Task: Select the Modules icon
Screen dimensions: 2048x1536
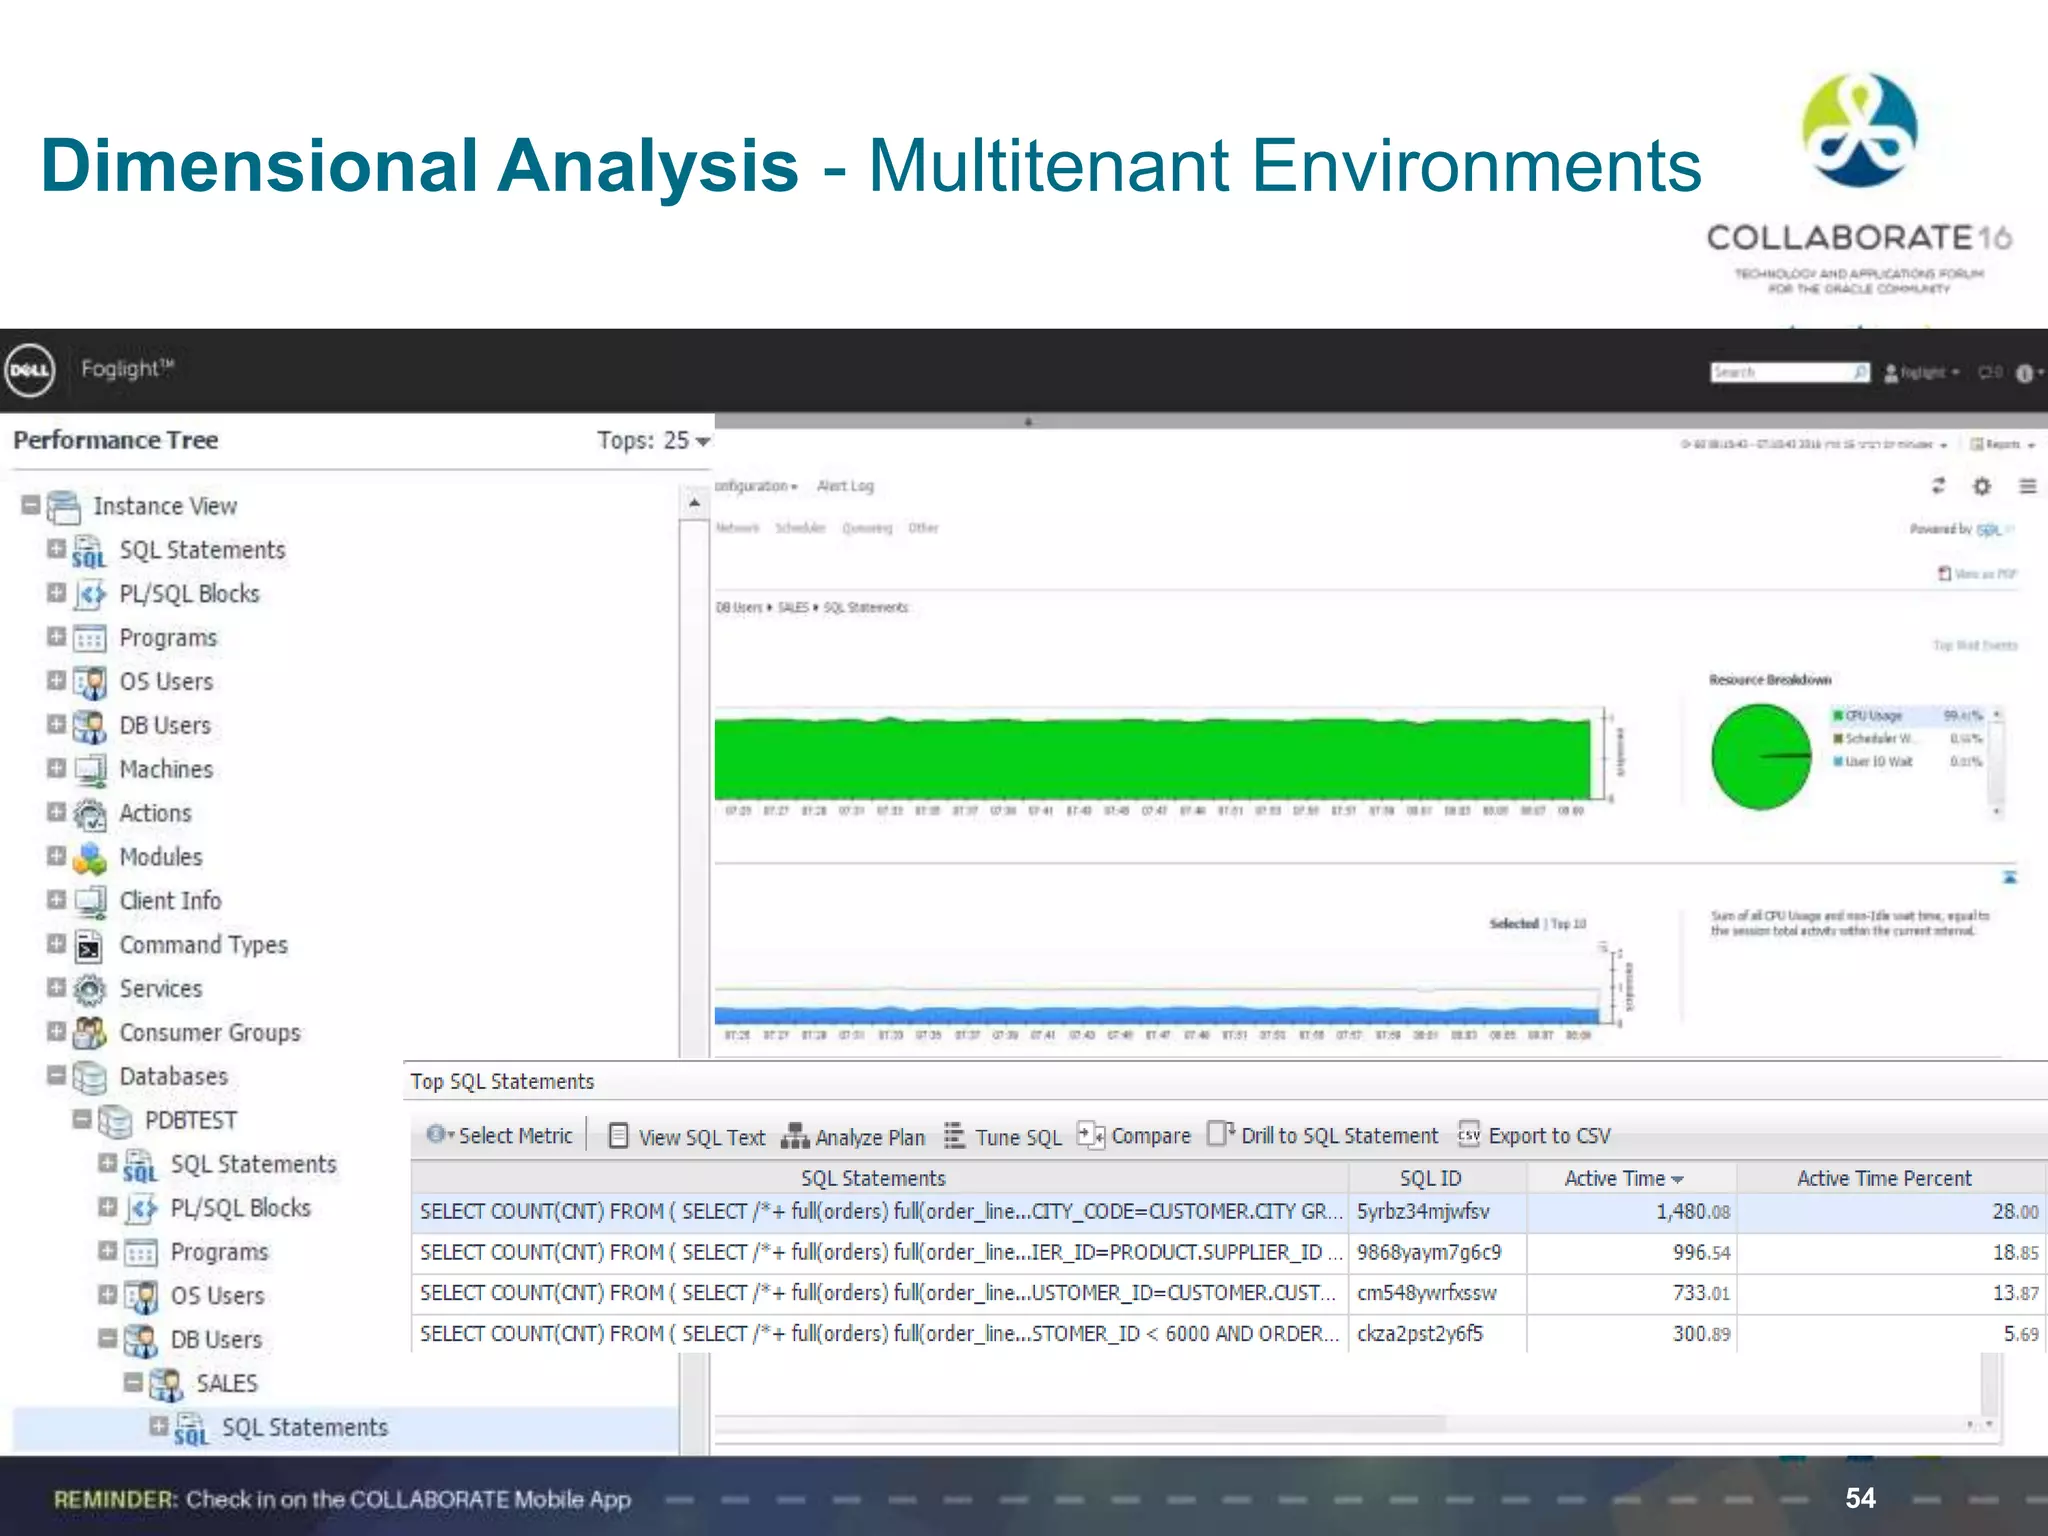Action: point(89,858)
